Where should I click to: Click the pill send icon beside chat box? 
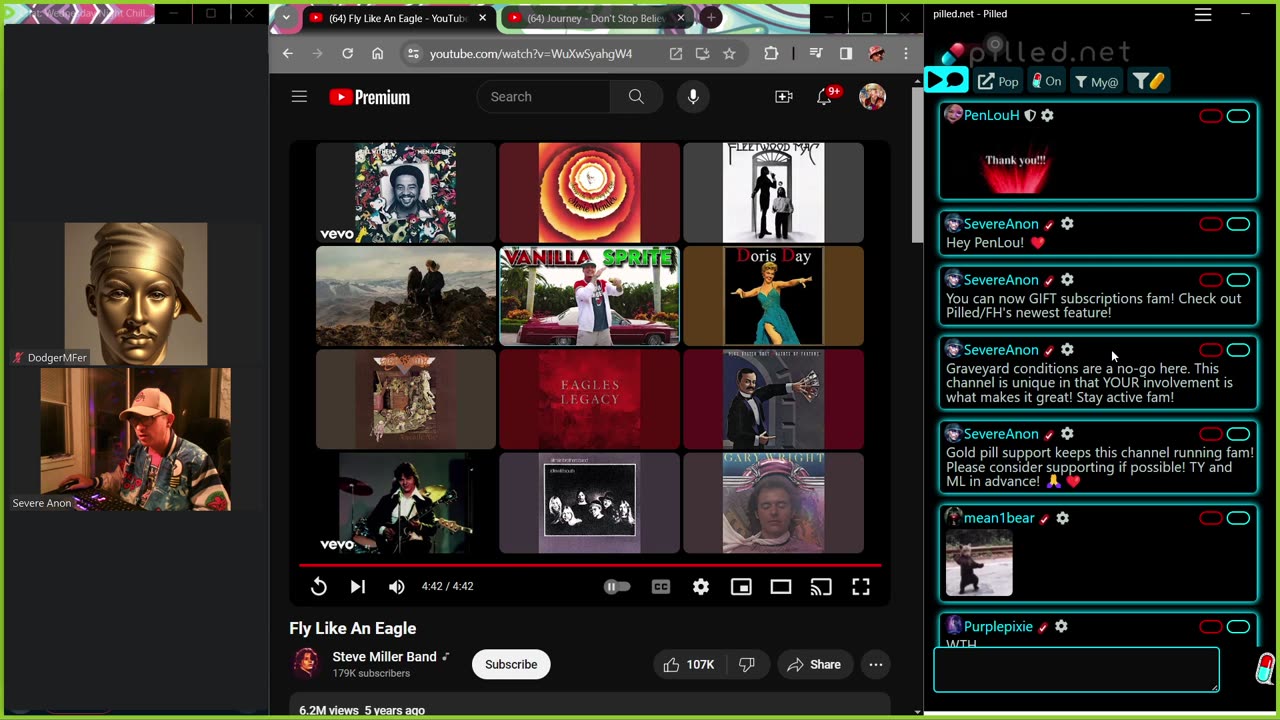pos(1265,668)
